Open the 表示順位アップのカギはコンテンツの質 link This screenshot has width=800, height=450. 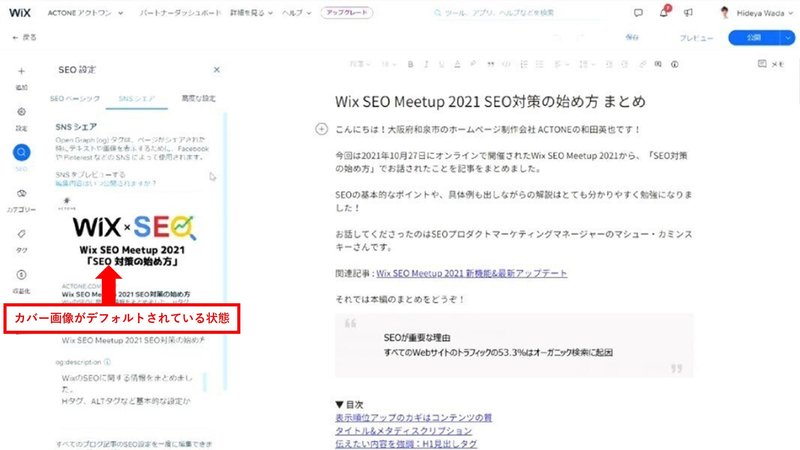click(413, 417)
